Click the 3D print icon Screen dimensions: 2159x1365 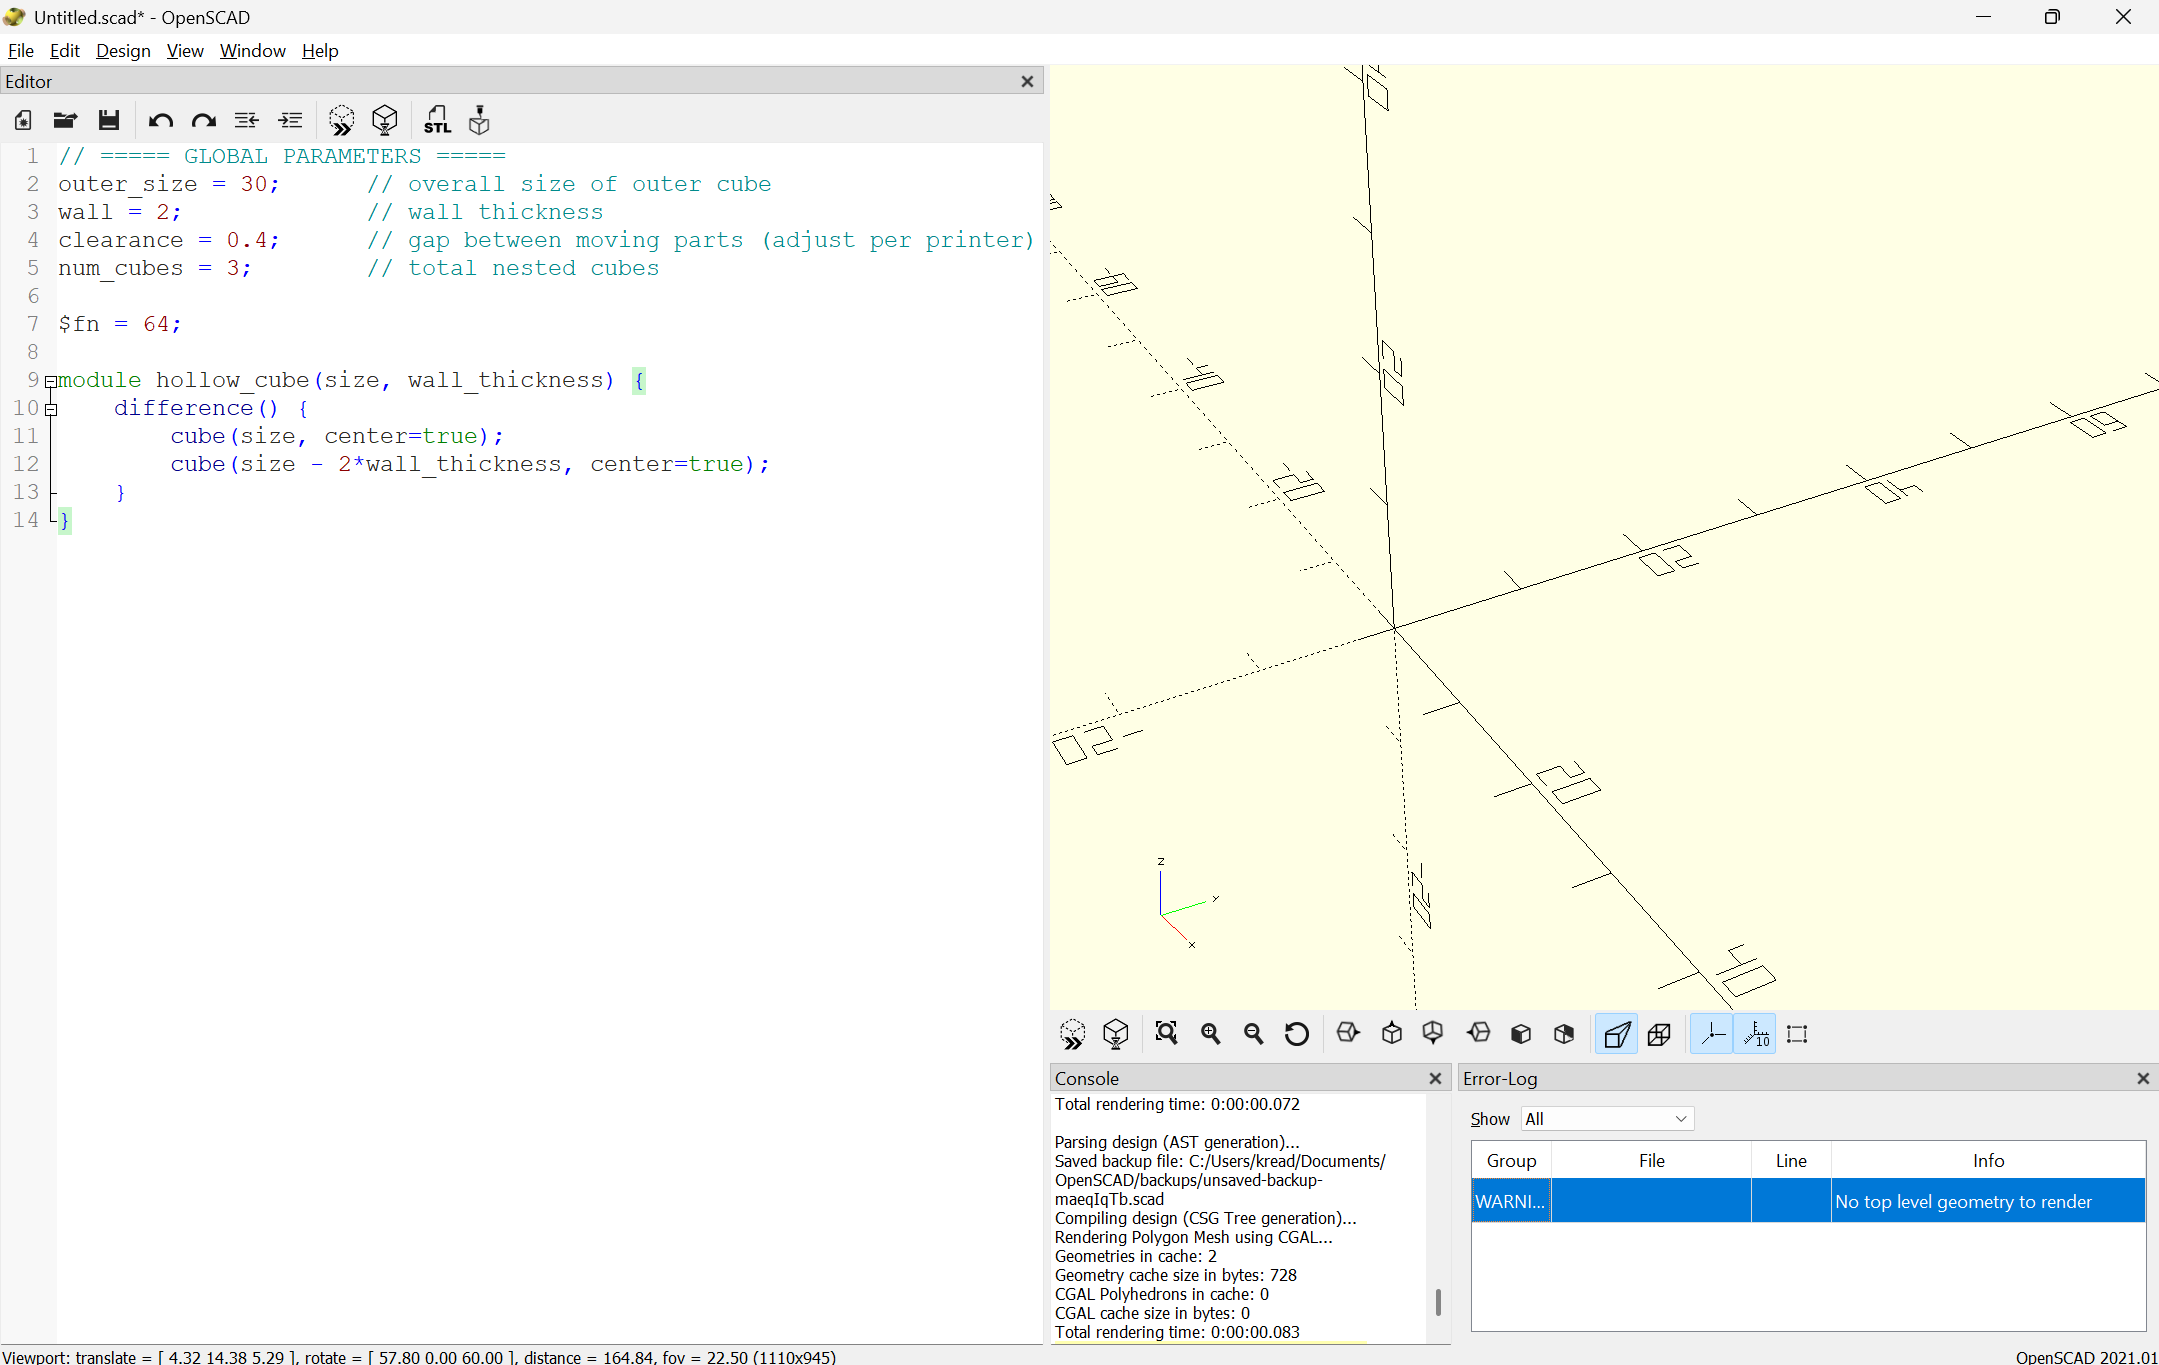479,120
